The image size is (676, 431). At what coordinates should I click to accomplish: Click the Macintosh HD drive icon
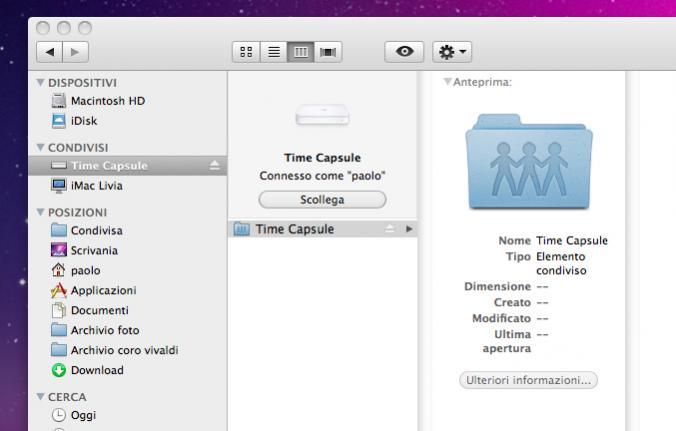[x=59, y=100]
